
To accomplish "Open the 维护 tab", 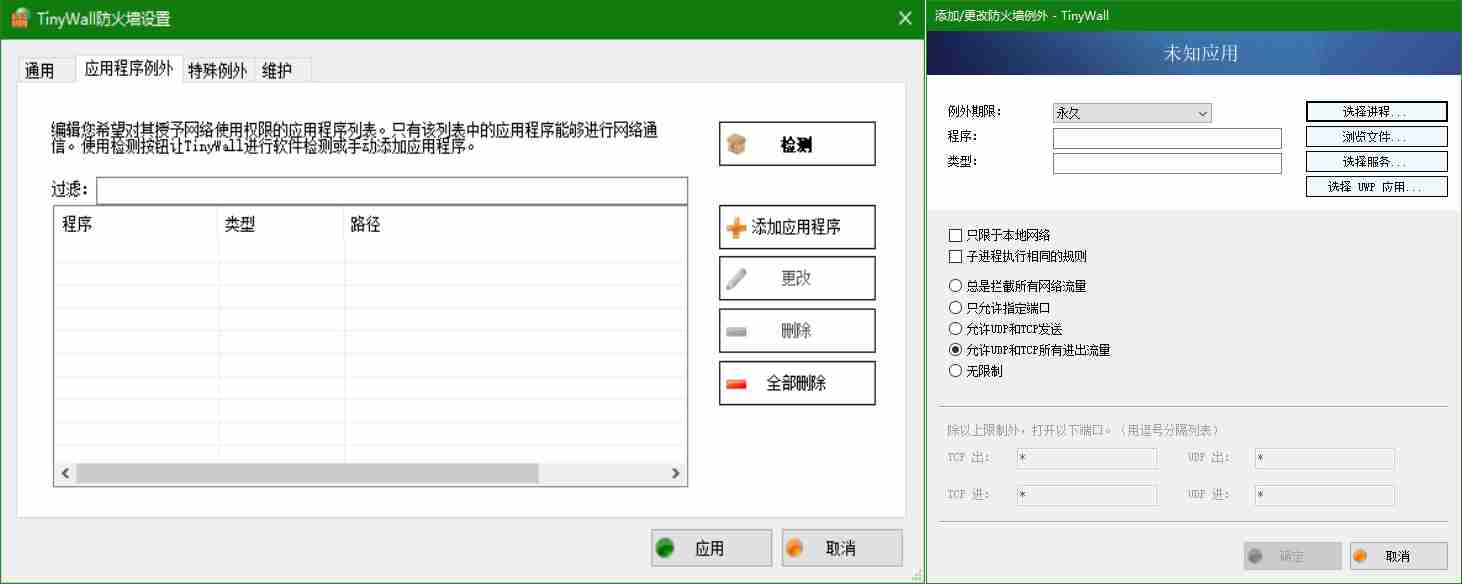I will [281, 70].
